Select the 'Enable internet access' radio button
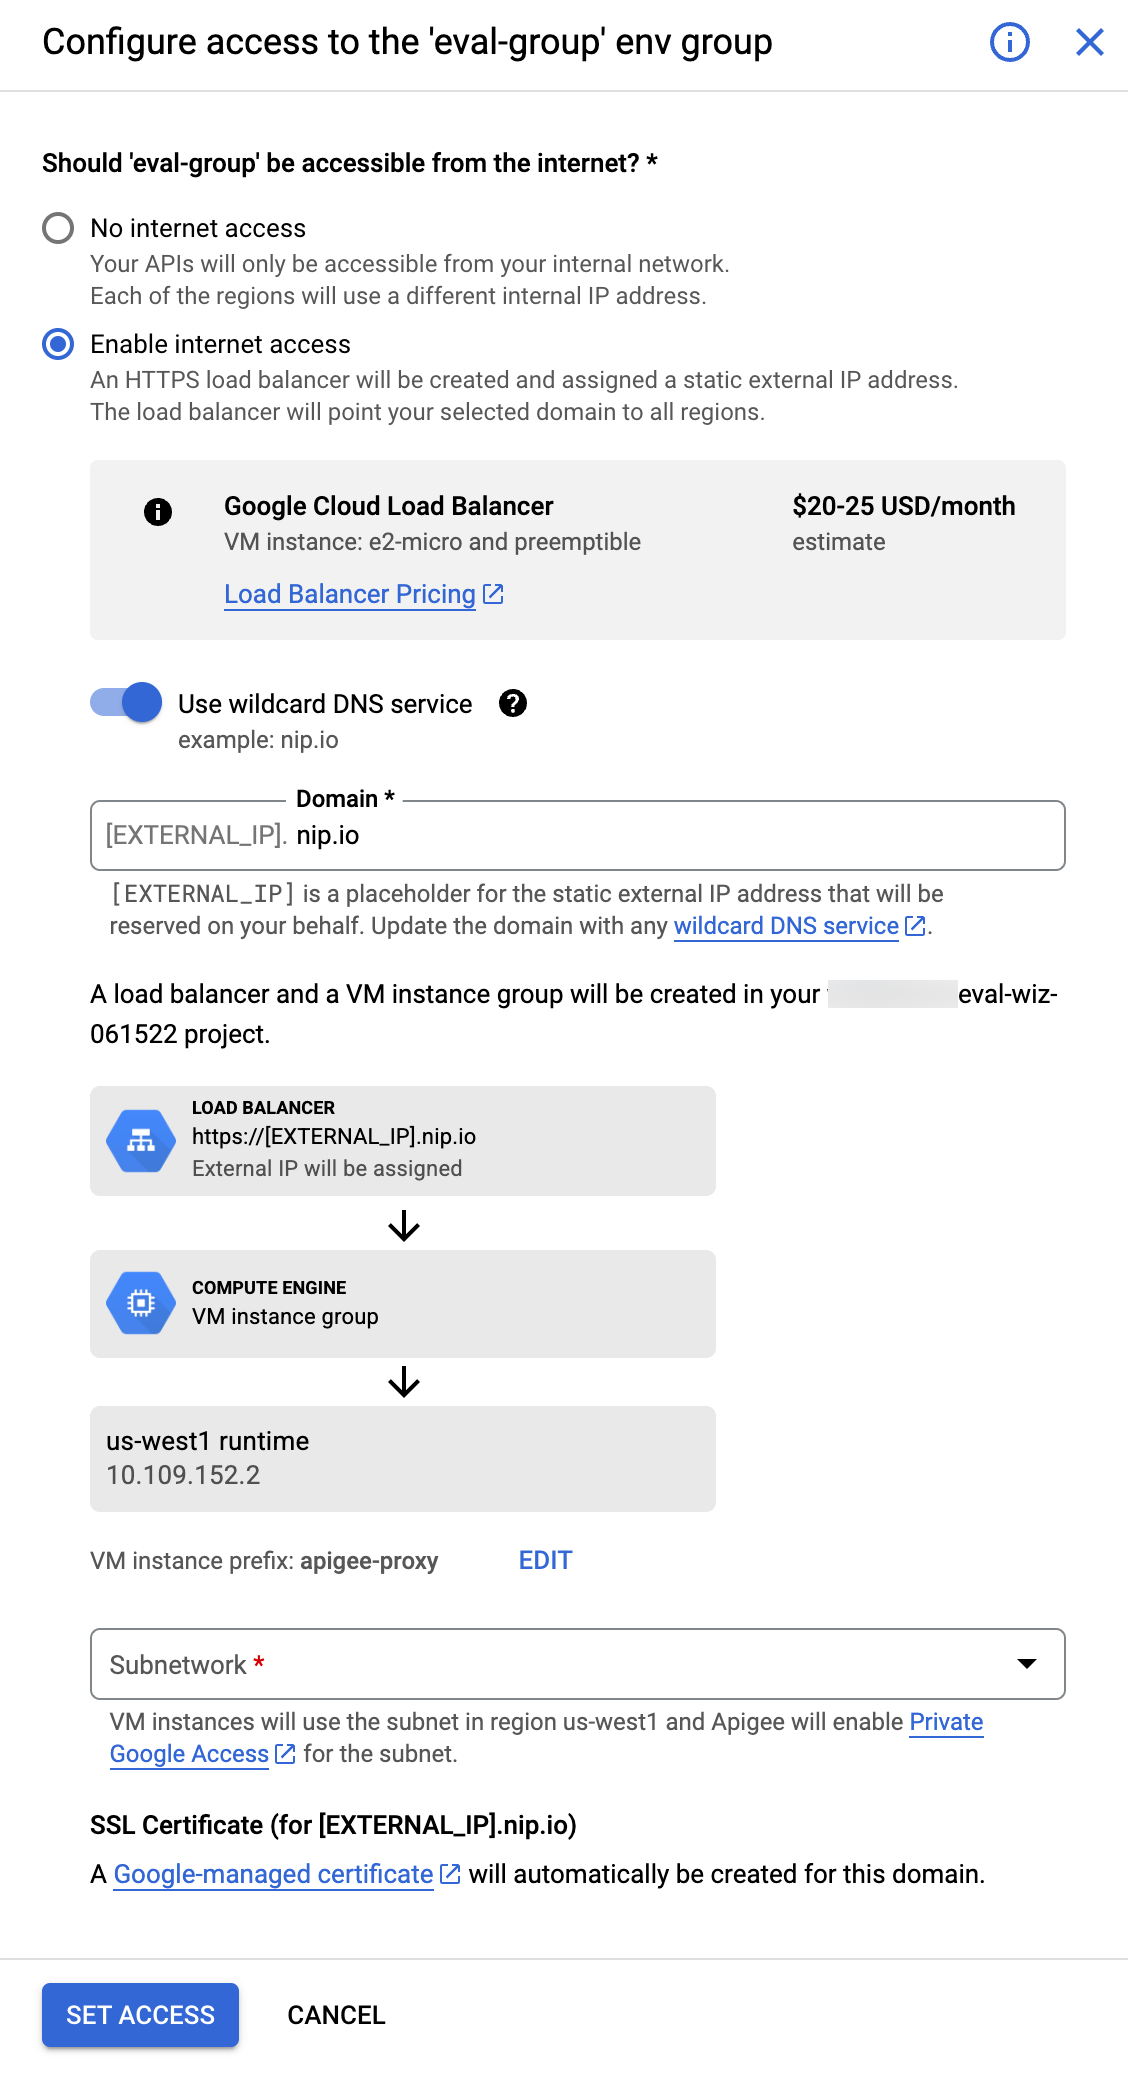 tap(58, 344)
